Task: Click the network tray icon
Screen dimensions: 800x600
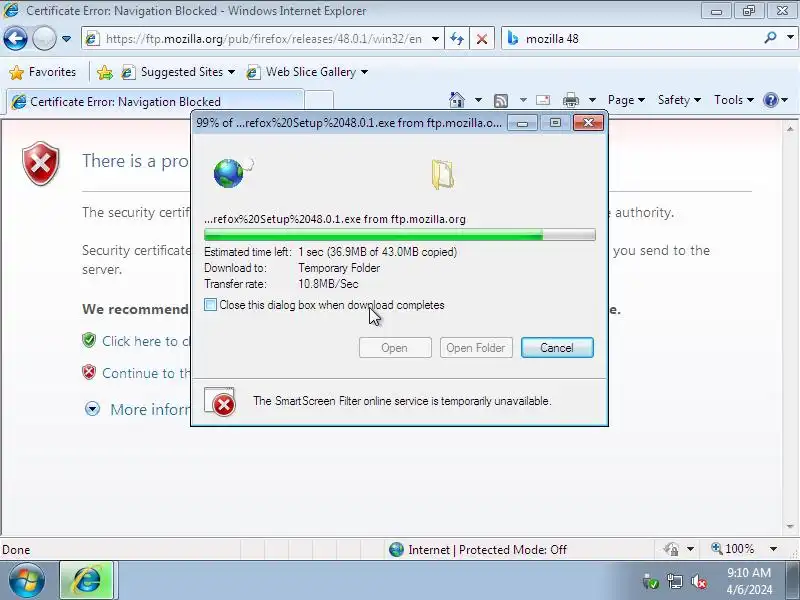Action: 675,581
